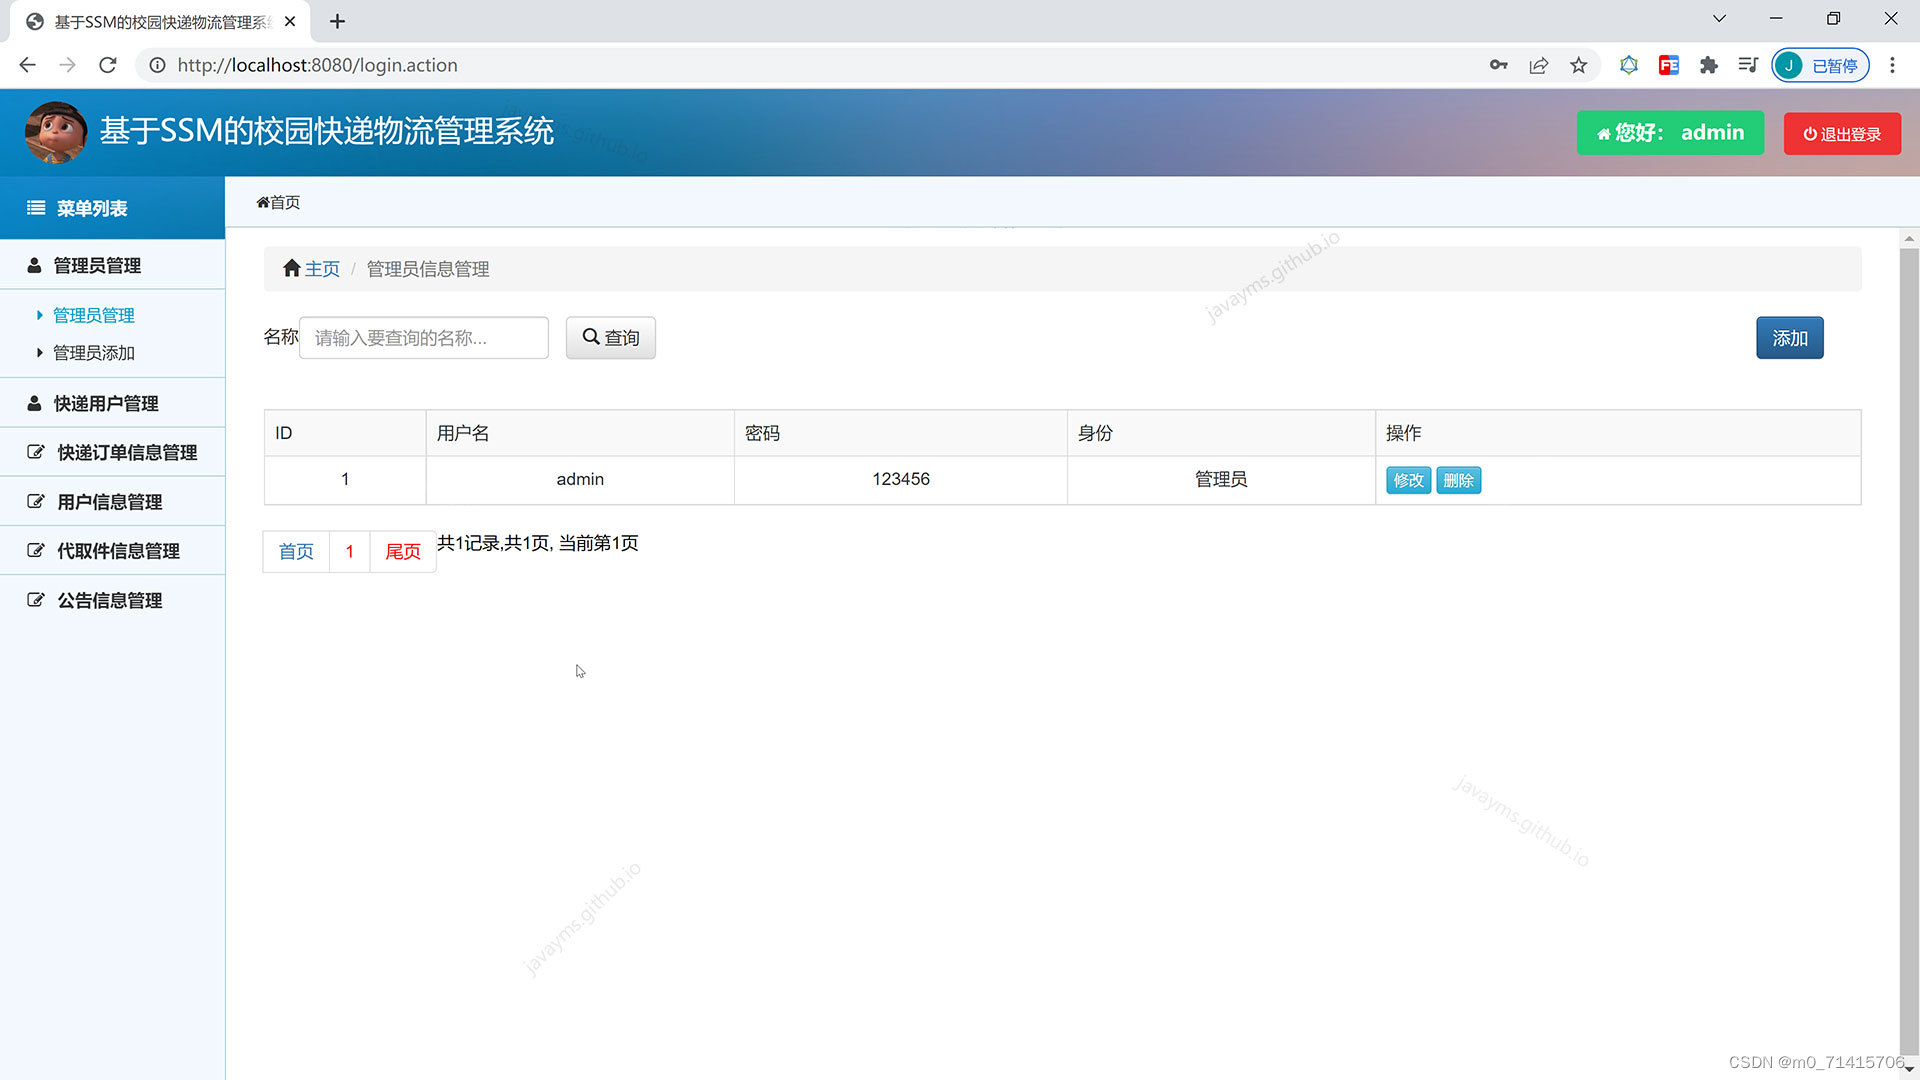
Task: Click the 名称 search input field
Action: tap(423, 338)
